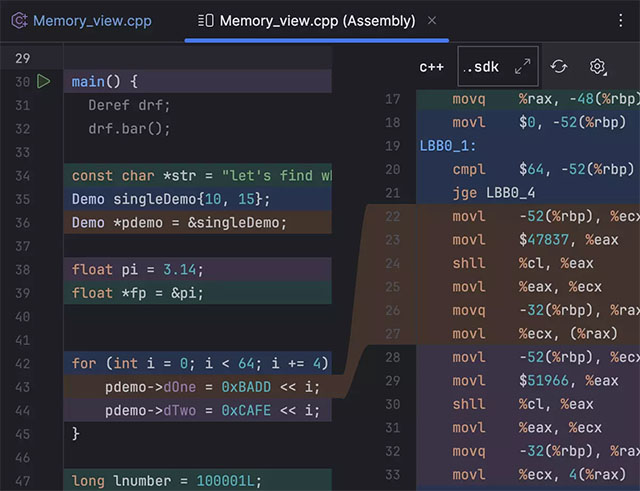Click the float pi = 3.14 line

138,270
